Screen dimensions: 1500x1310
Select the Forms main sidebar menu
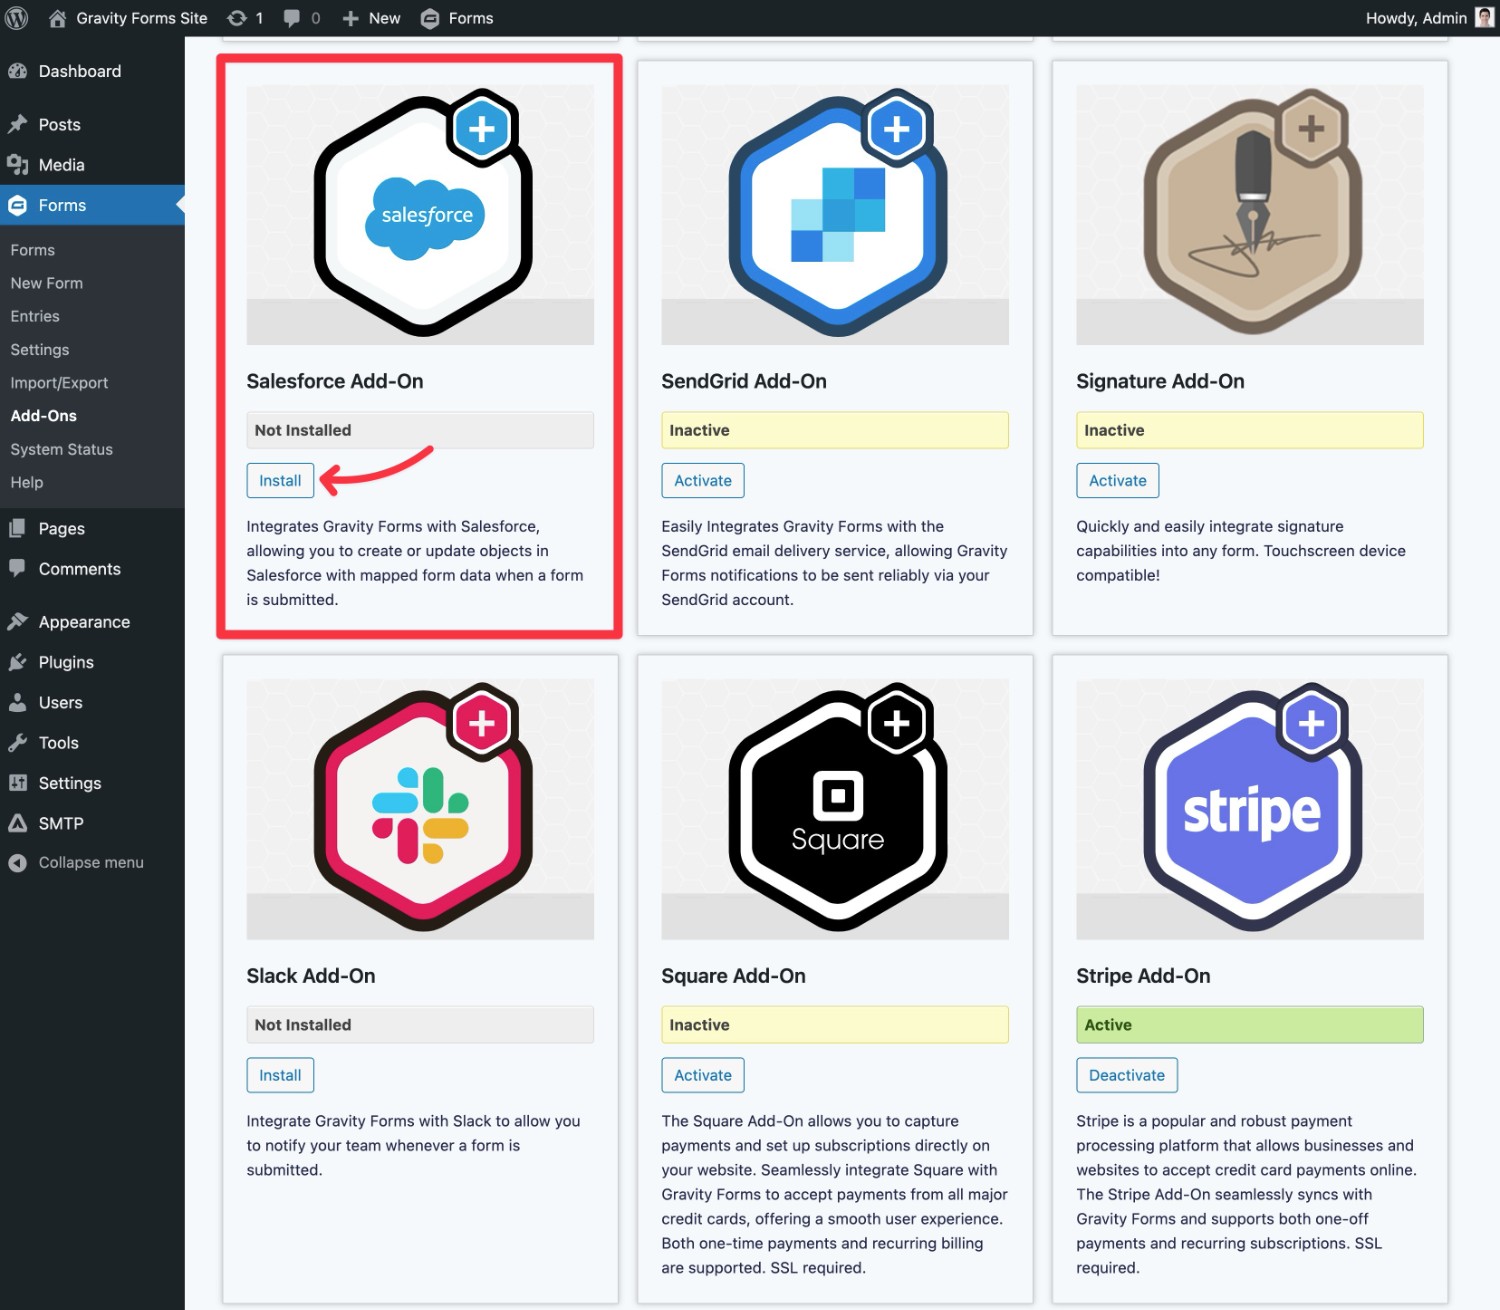(x=92, y=205)
